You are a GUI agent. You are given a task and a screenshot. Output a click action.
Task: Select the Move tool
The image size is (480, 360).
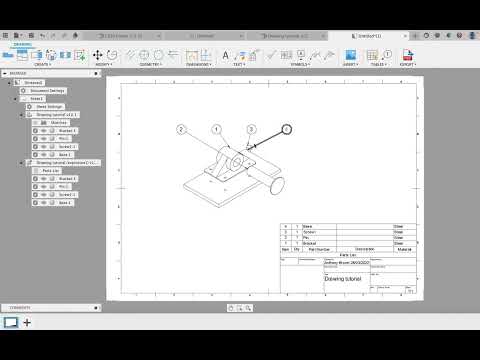coord(98,55)
